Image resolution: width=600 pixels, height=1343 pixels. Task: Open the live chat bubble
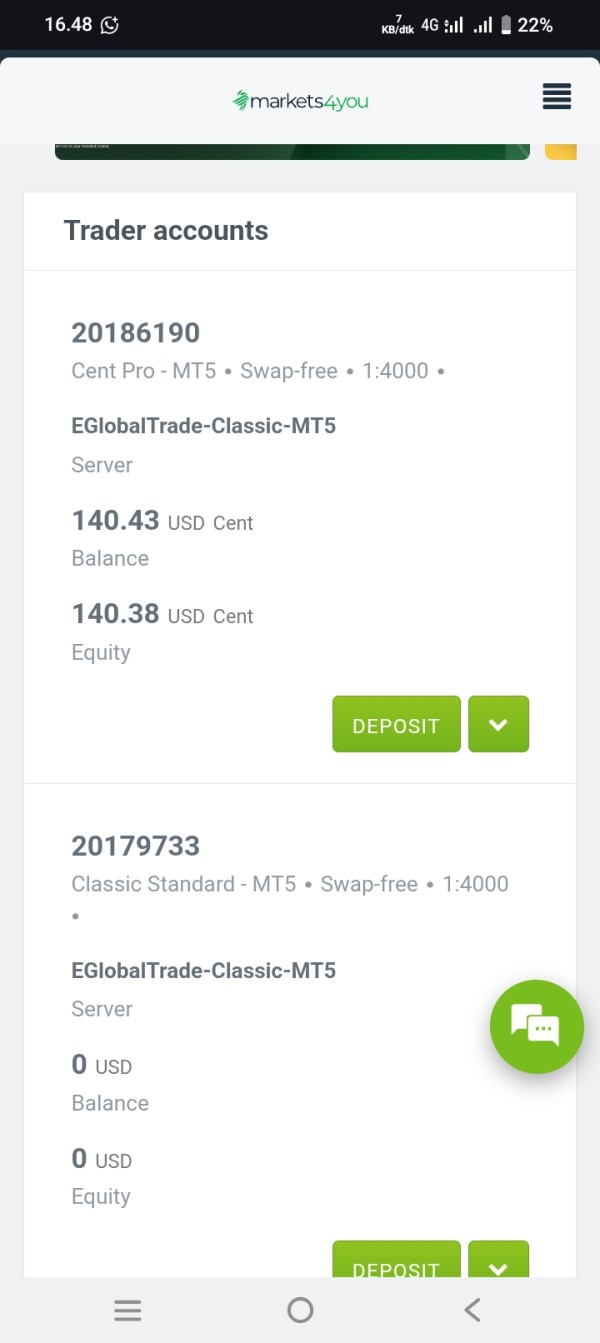tap(536, 1026)
